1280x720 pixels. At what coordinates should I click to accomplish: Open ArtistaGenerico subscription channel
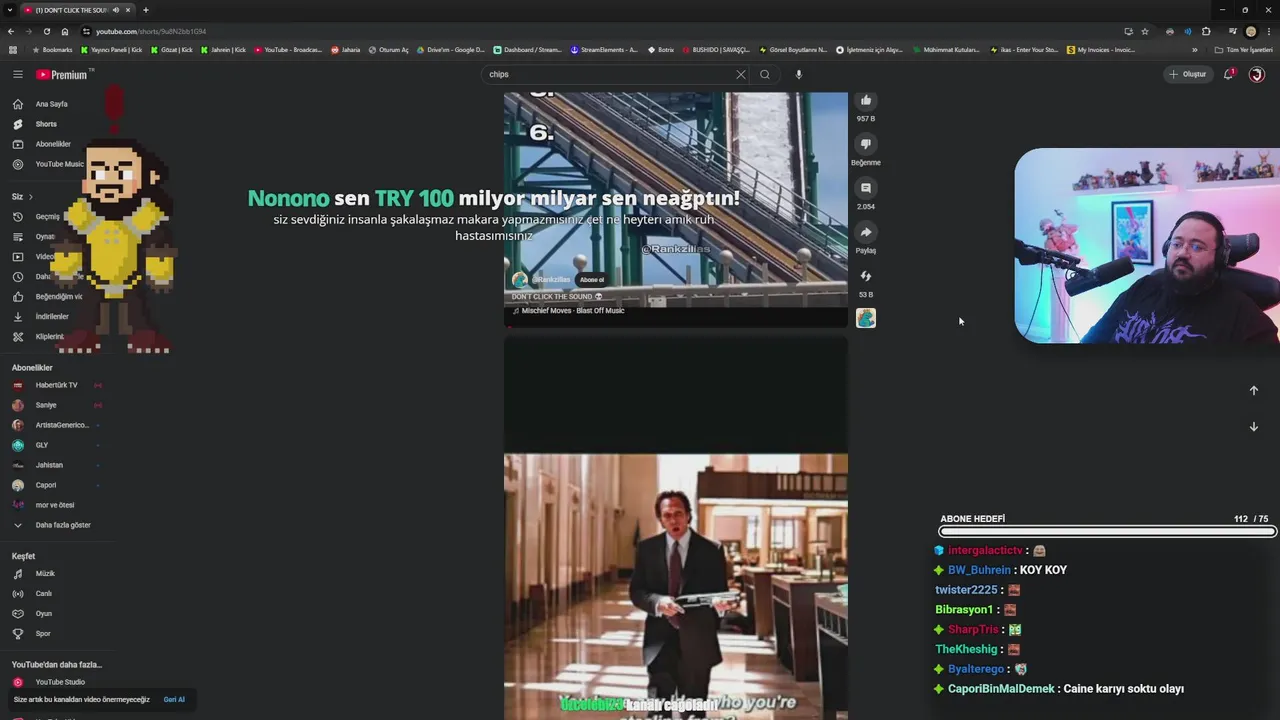[62, 425]
